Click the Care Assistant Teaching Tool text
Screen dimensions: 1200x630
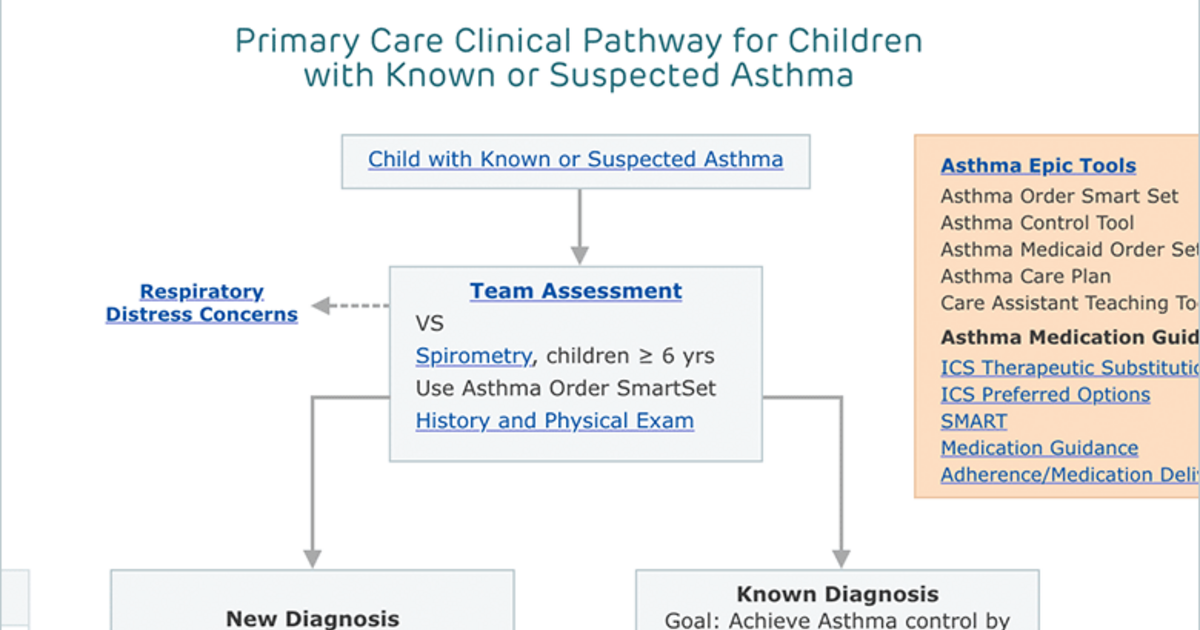[1070, 303]
